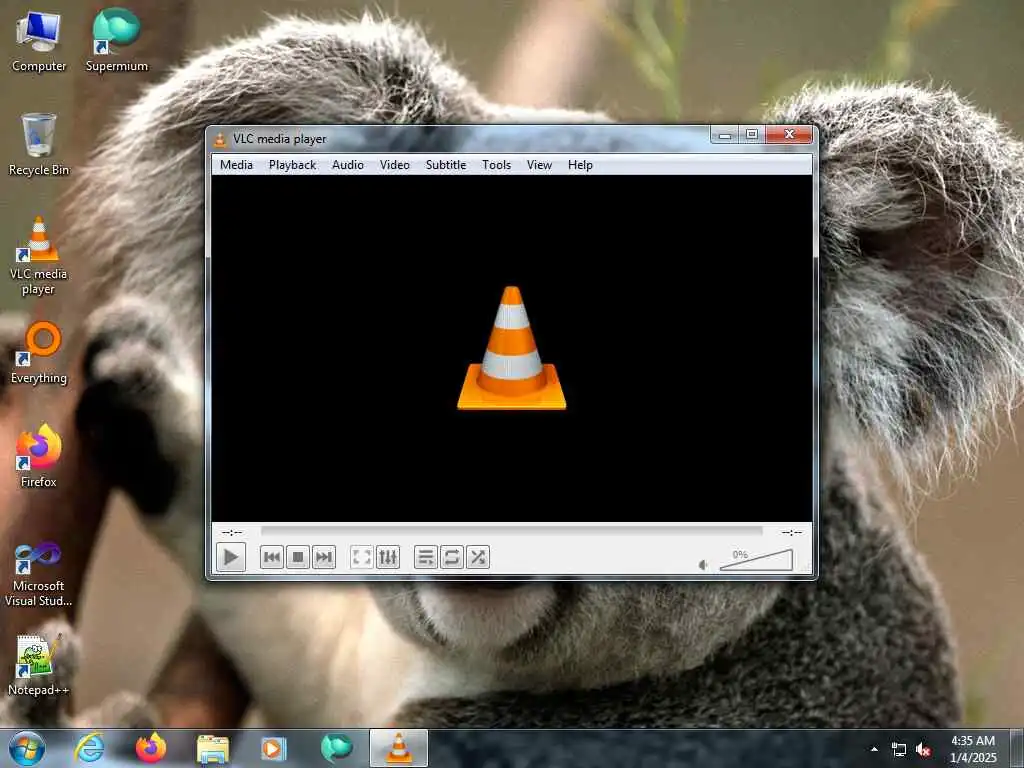Select VLC media player desktop shortcut
This screenshot has width=1024, height=768.
click(39, 255)
